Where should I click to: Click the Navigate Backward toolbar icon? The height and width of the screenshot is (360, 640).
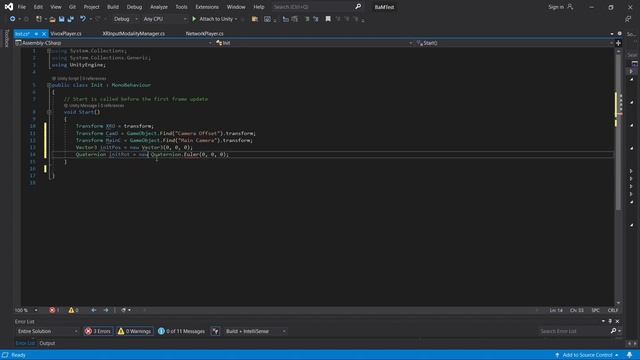click(13, 19)
